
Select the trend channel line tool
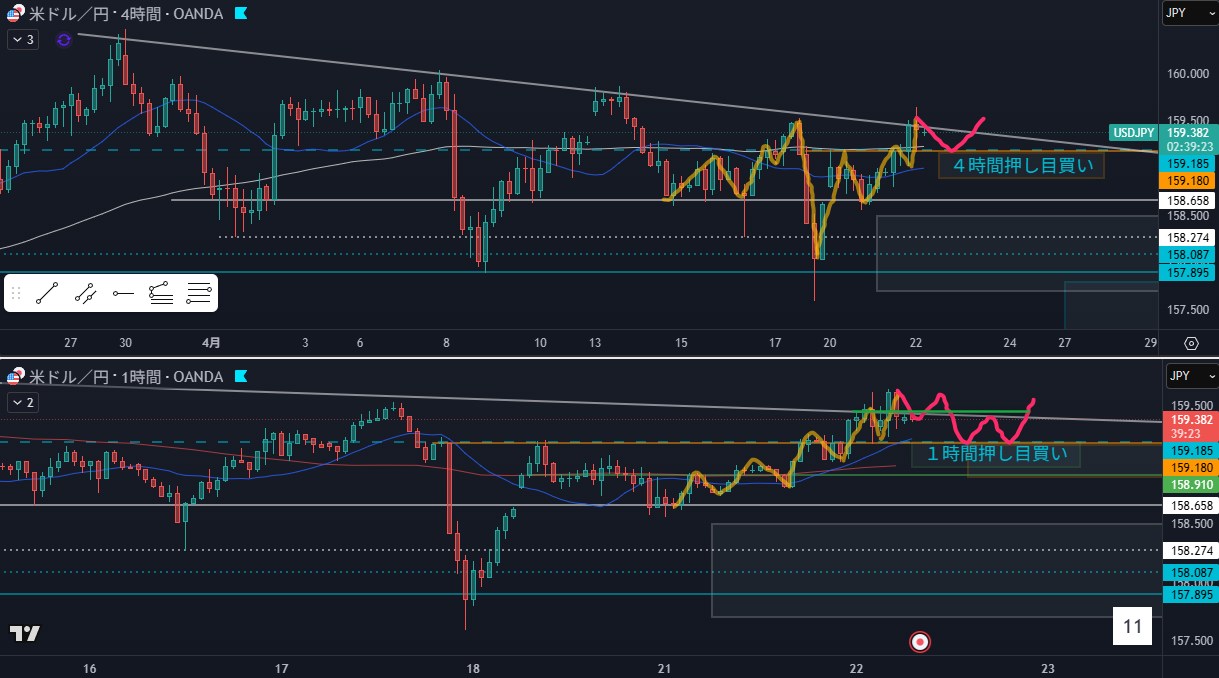click(x=85, y=293)
